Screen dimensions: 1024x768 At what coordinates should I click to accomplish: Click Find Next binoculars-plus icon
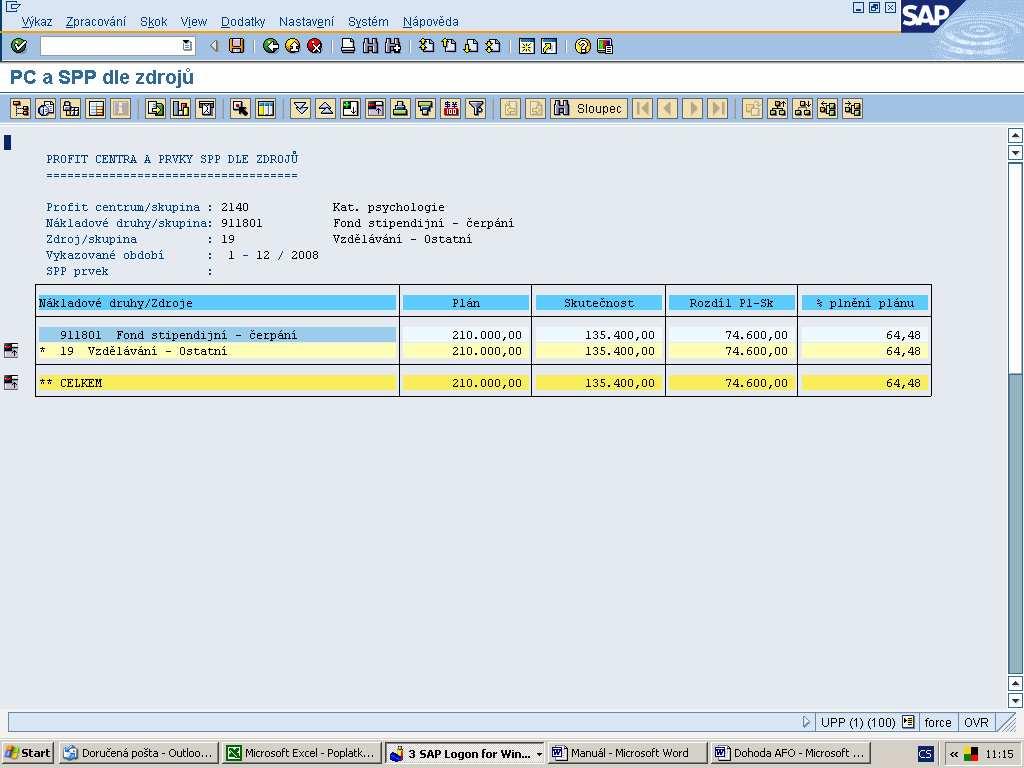tap(392, 46)
